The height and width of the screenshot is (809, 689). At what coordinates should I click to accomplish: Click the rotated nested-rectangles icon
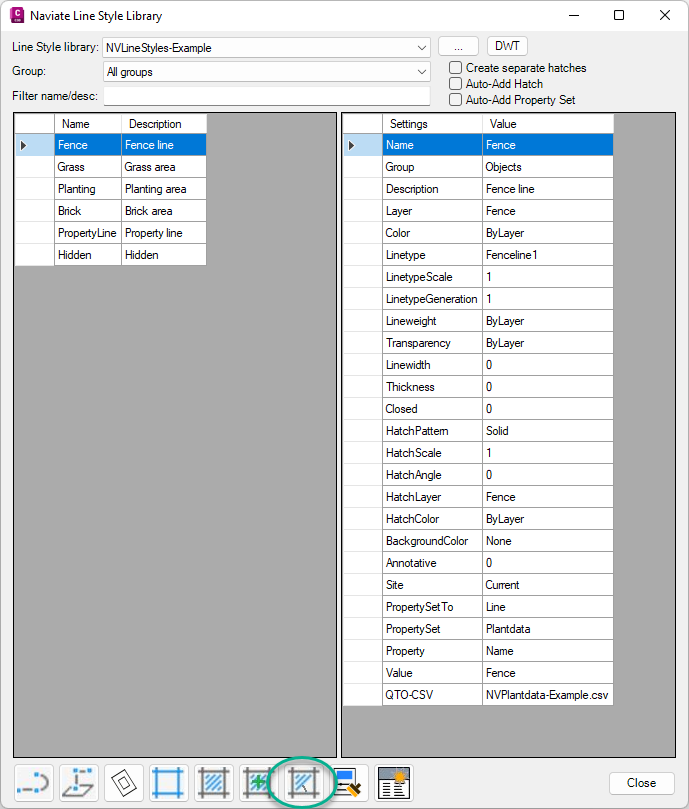pyautogui.click(x=124, y=783)
